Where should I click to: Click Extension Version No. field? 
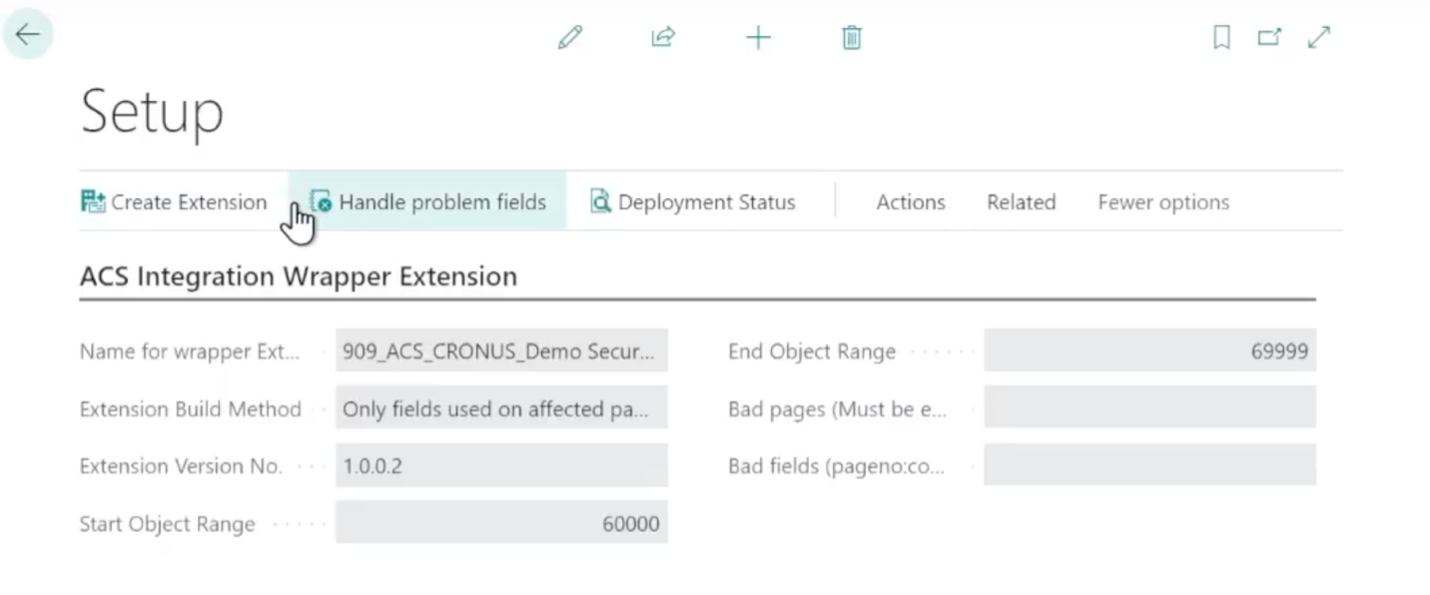click(x=501, y=466)
